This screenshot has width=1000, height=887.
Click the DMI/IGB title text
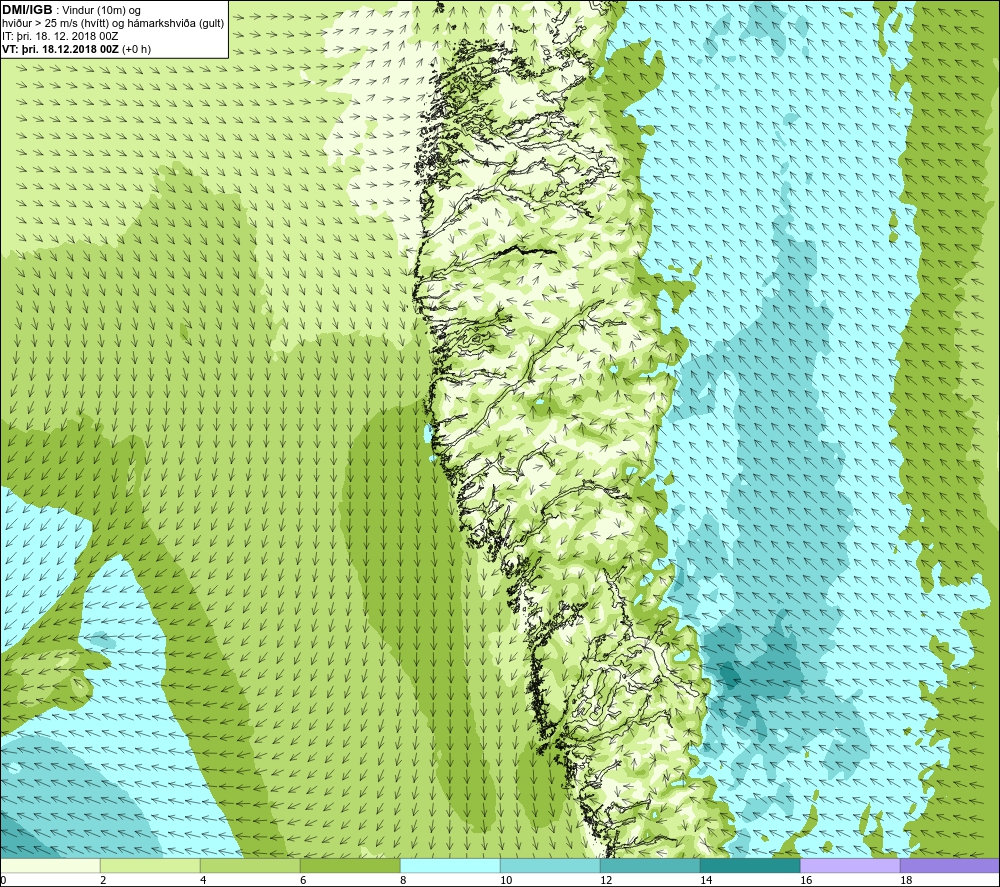coord(27,10)
